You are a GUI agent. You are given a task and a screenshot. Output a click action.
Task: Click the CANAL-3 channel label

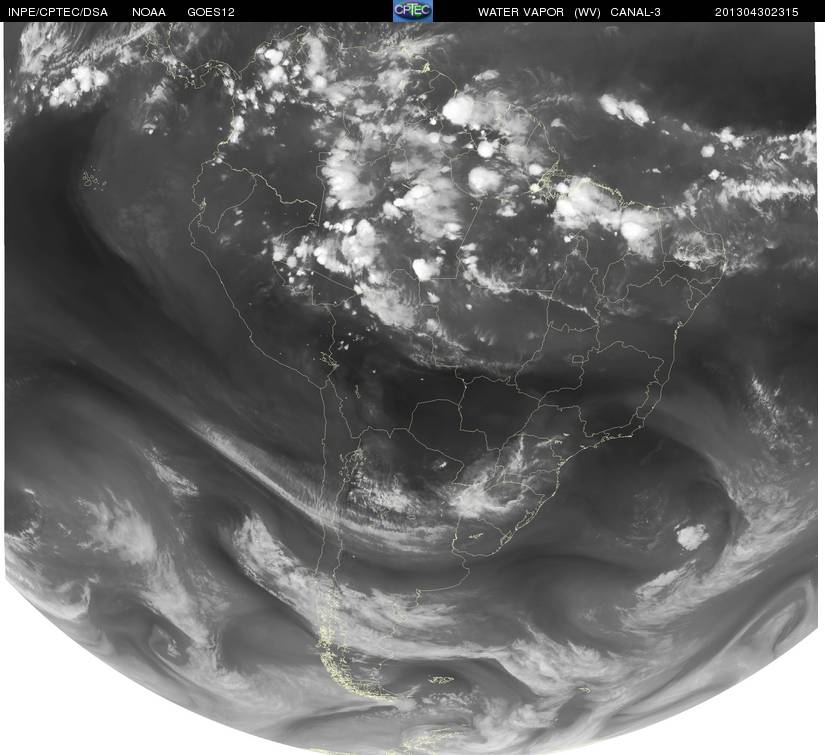(x=636, y=12)
